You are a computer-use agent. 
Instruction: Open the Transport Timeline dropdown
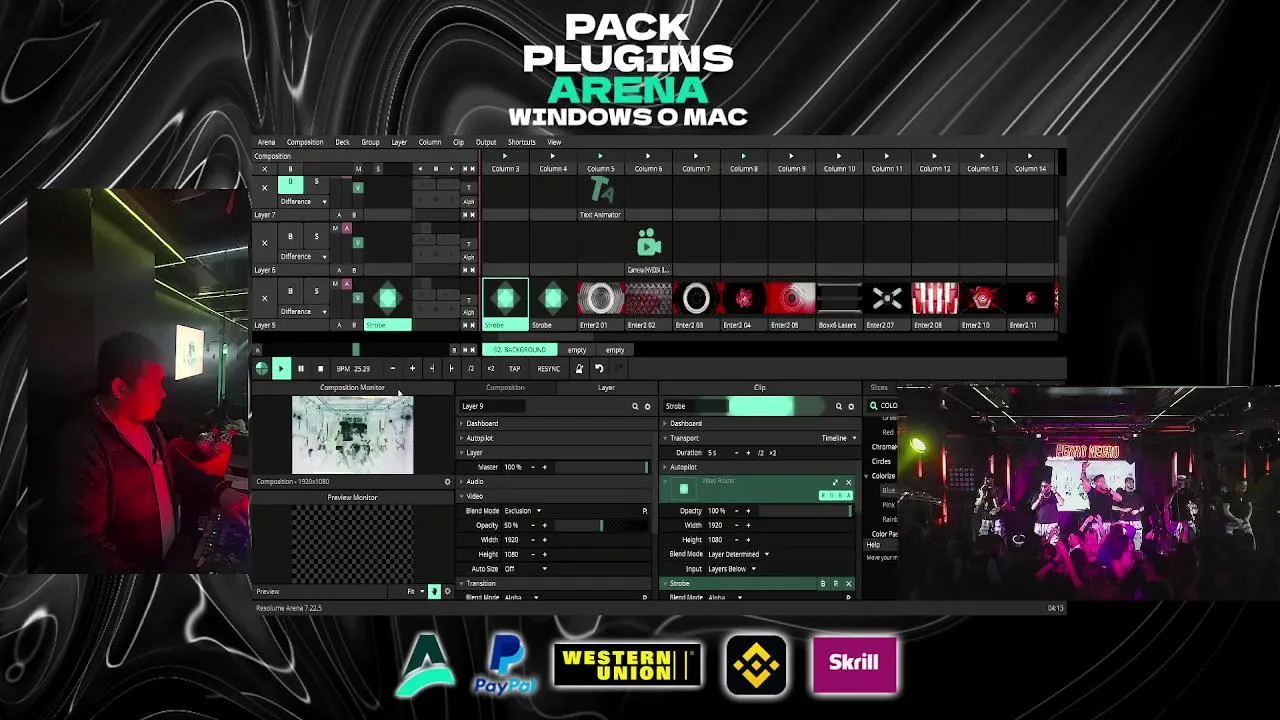tap(839, 438)
